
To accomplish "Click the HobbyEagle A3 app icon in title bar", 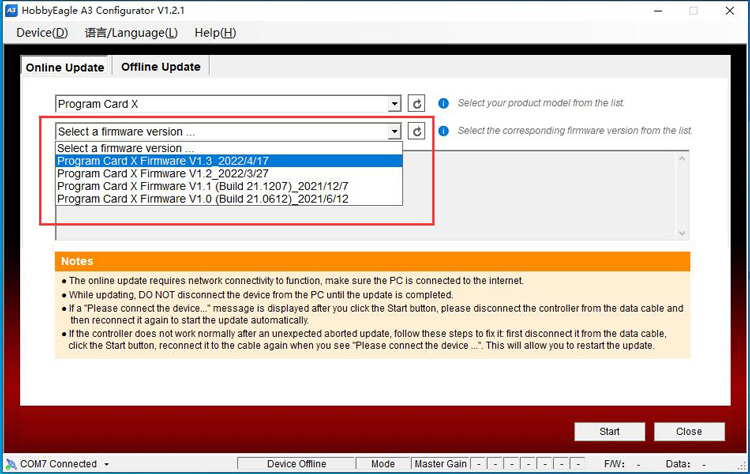I will pyautogui.click(x=11, y=11).
